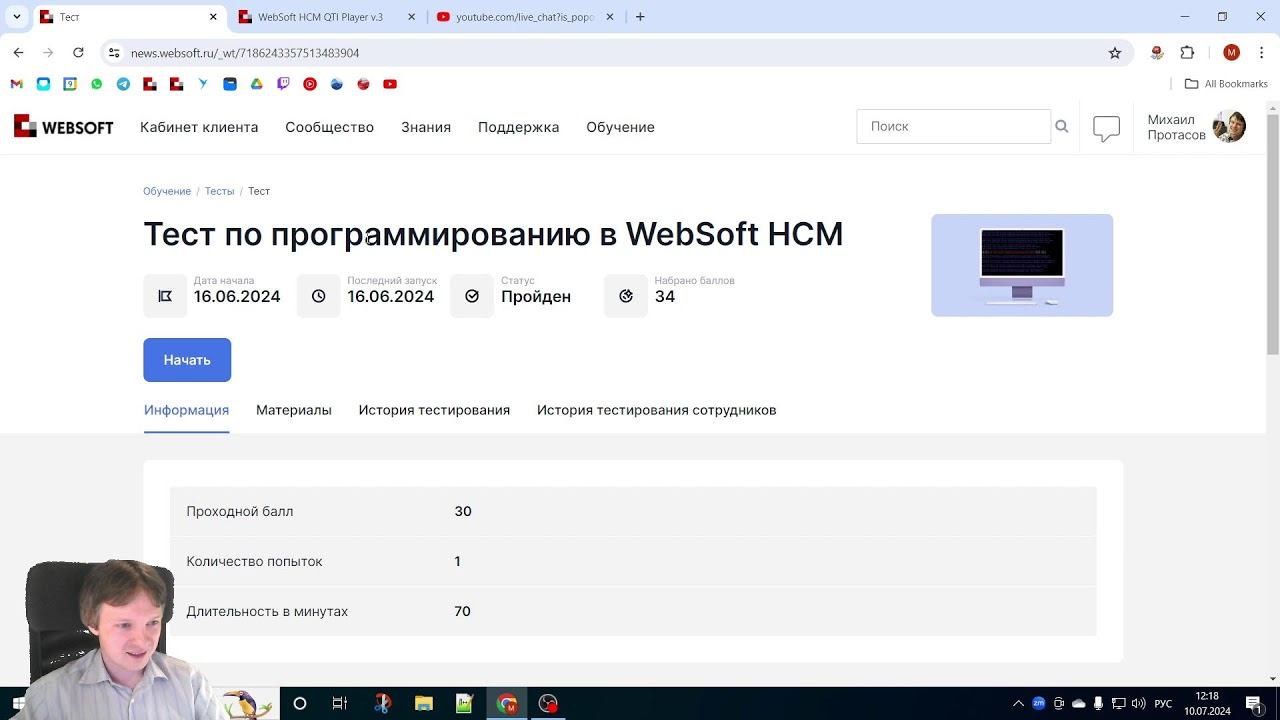This screenshot has width=1280, height=720.
Task: Click Обучение breadcrumb link
Action: point(167,191)
